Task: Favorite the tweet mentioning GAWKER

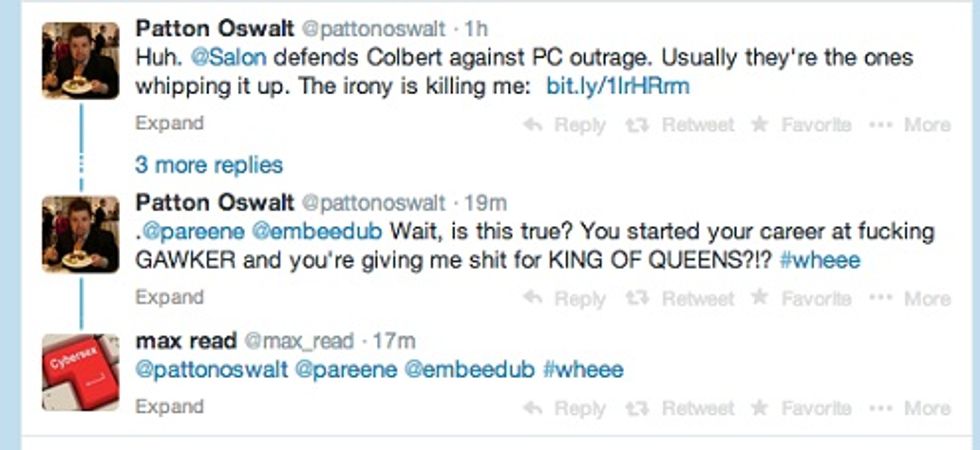Action: coord(801,298)
